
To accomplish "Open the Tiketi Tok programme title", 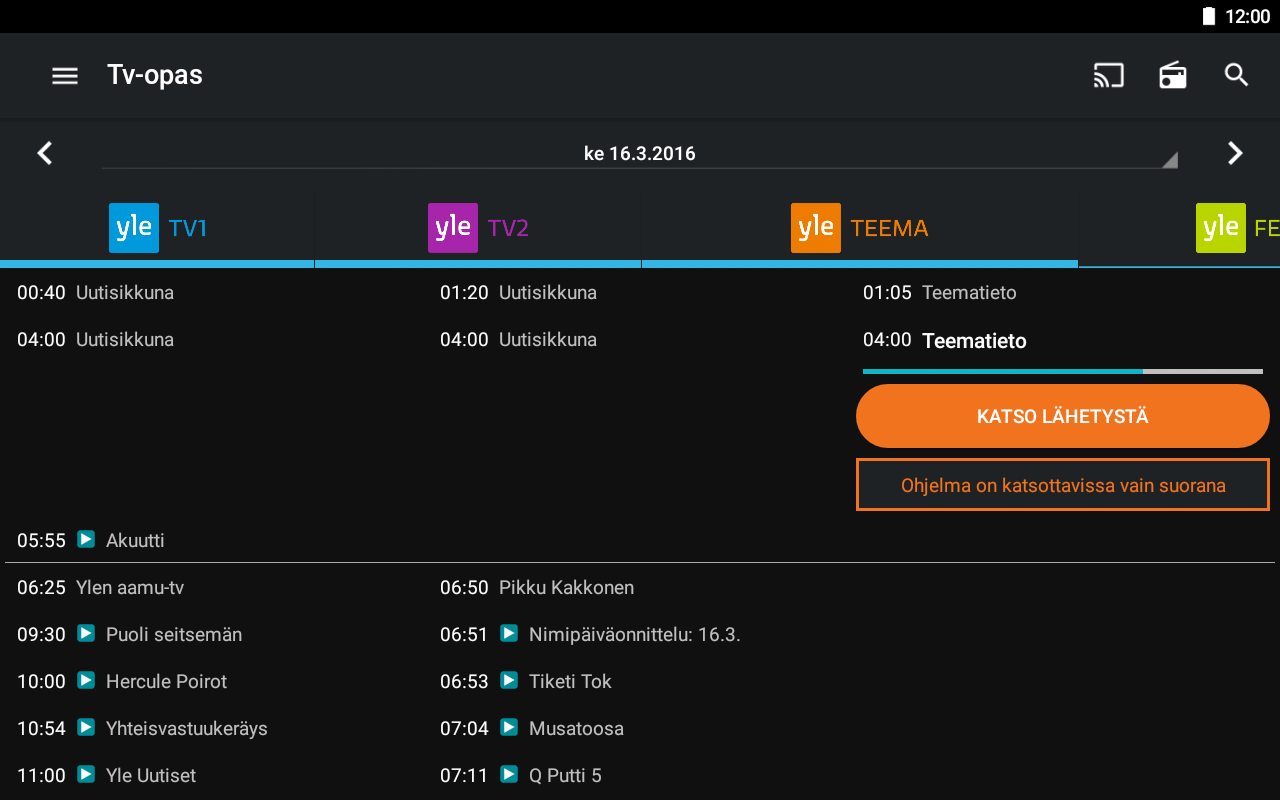I will coord(570,682).
